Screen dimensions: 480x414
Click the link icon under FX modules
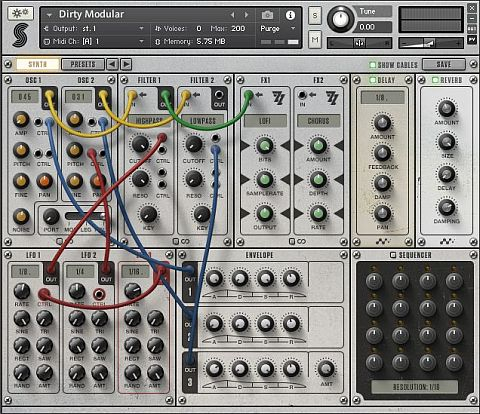pos(301,241)
